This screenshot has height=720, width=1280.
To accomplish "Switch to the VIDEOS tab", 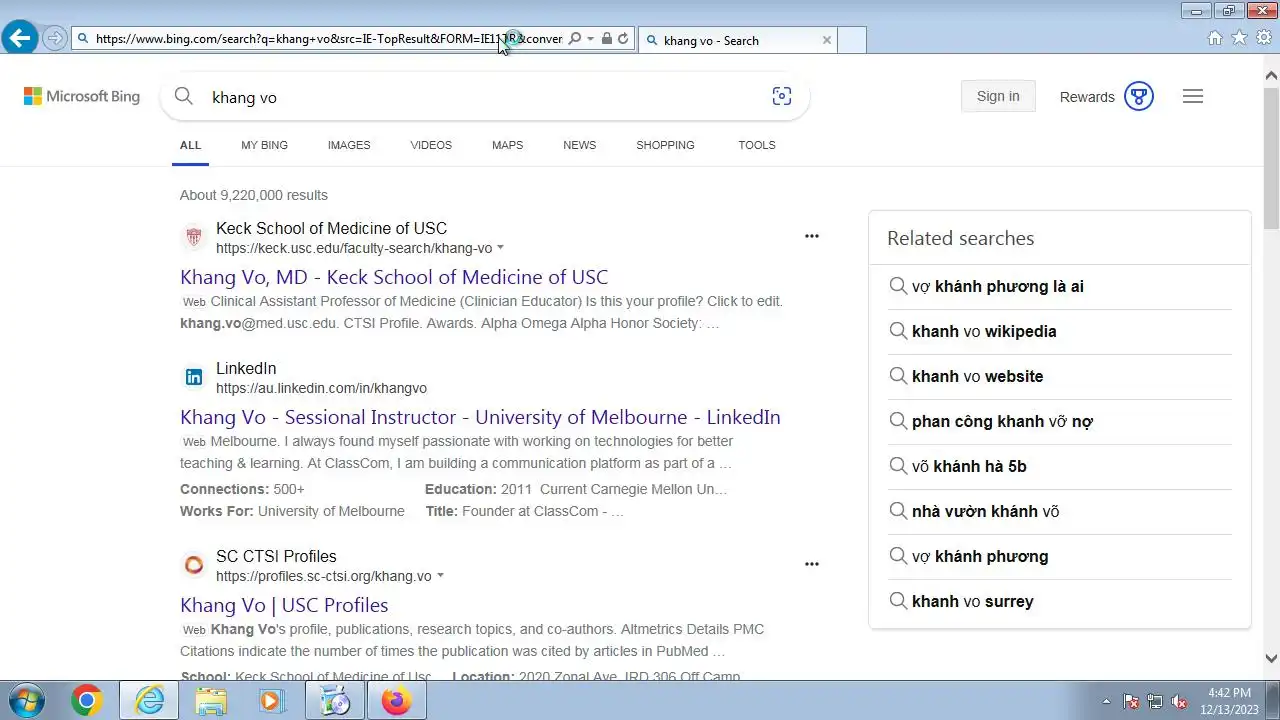I will (x=431, y=145).
